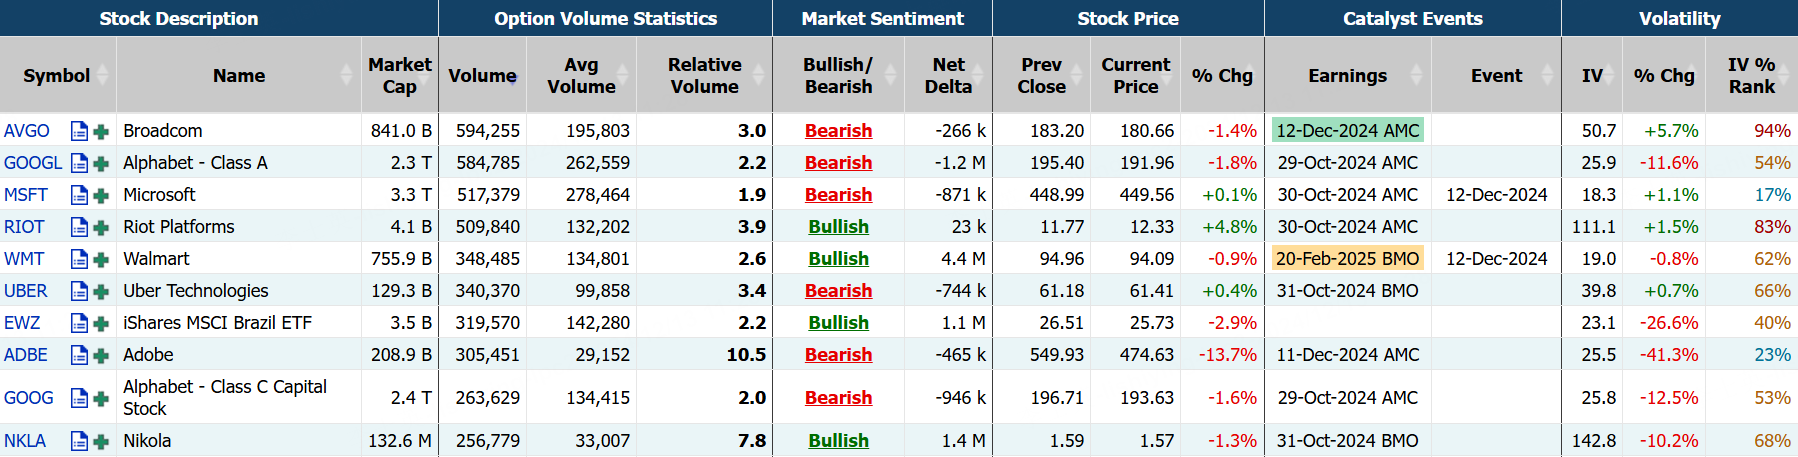1798x457 pixels.
Task: Open the NKLA ticker symbol link
Action: (25, 441)
